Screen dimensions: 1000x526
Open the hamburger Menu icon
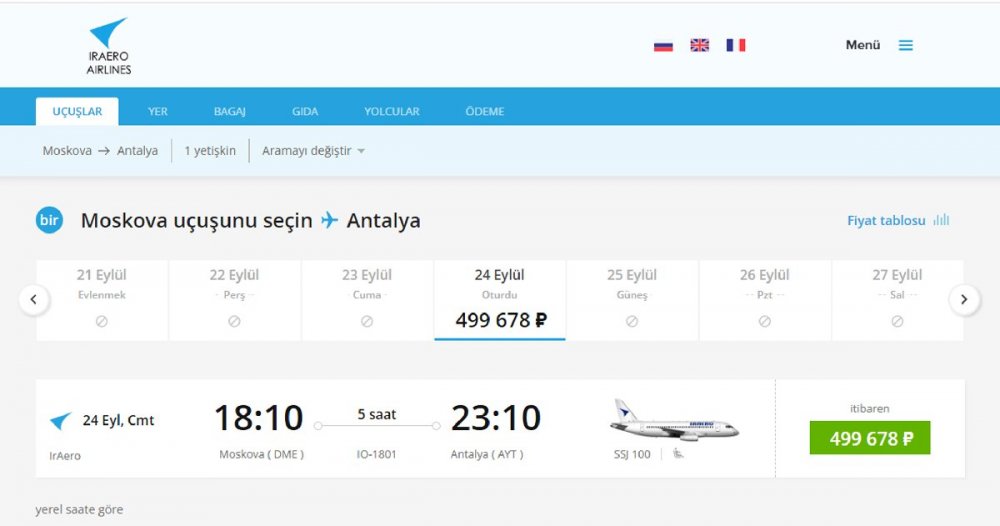905,45
